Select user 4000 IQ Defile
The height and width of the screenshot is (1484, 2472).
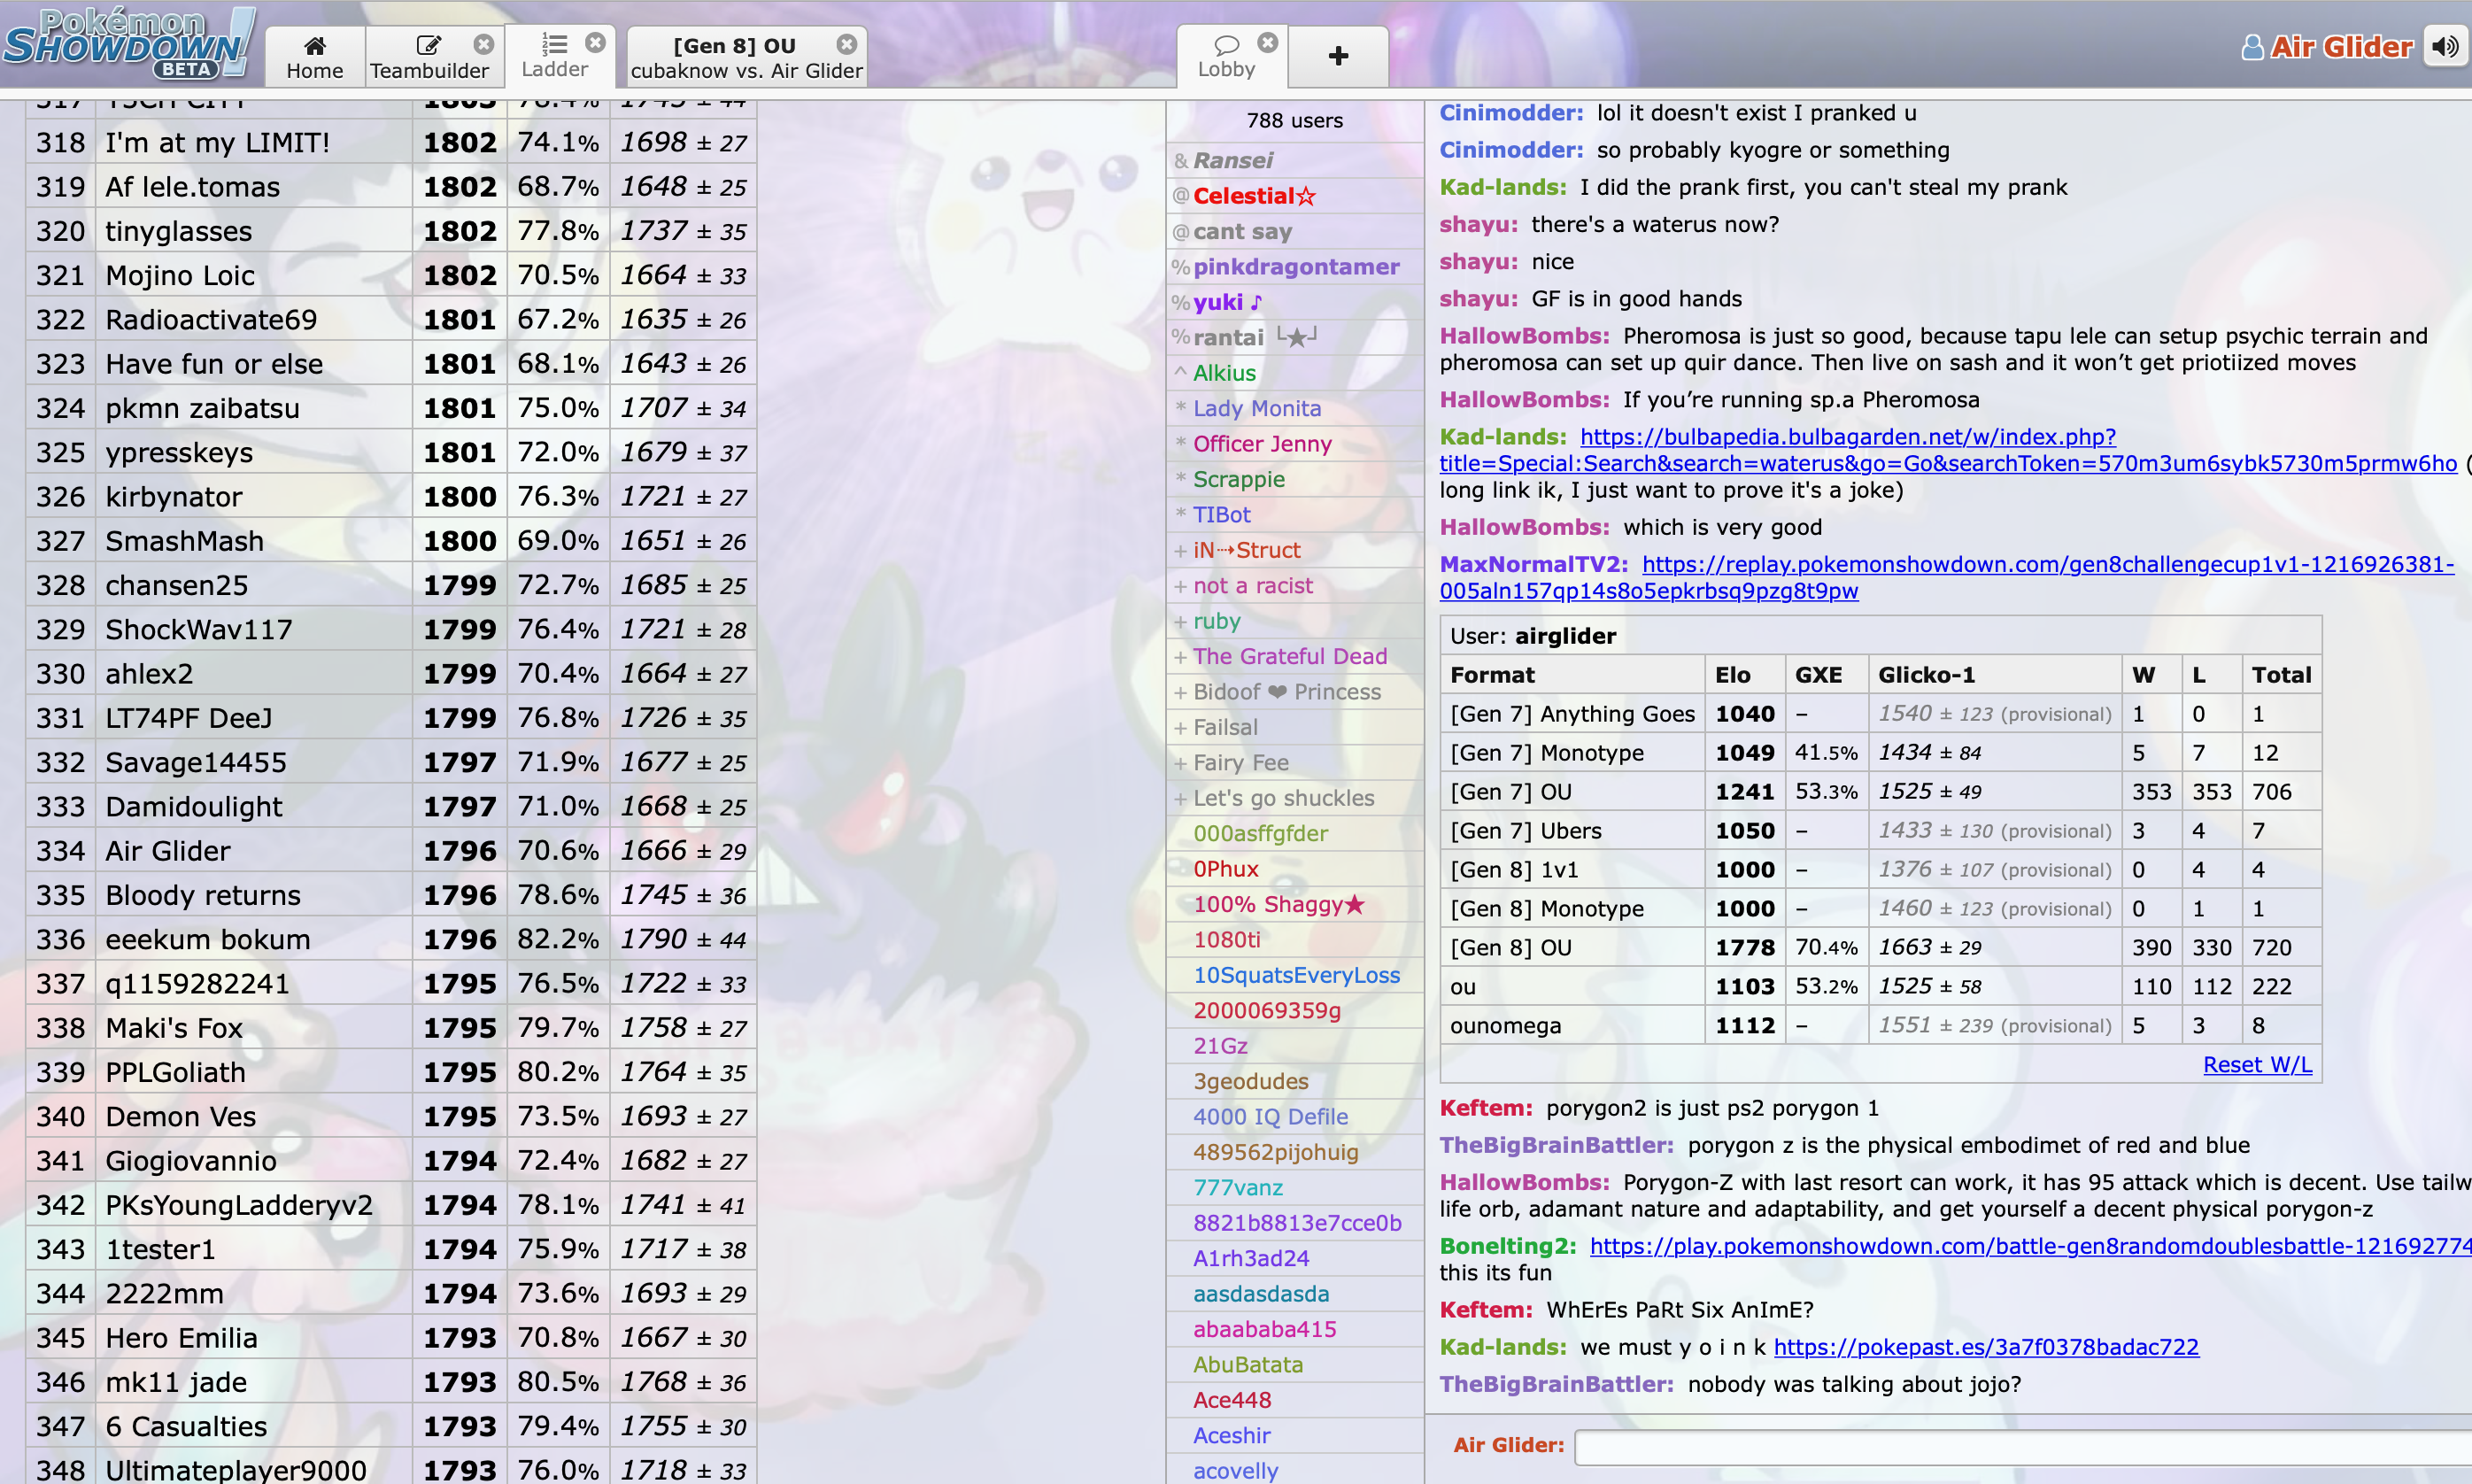tap(1296, 1117)
